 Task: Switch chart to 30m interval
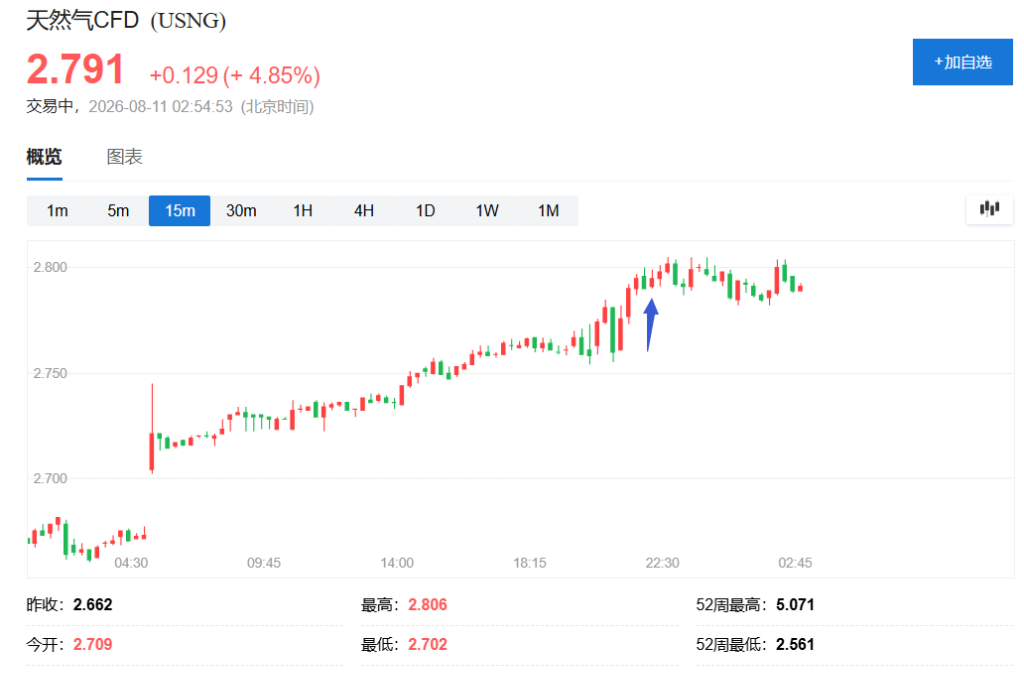(x=241, y=210)
